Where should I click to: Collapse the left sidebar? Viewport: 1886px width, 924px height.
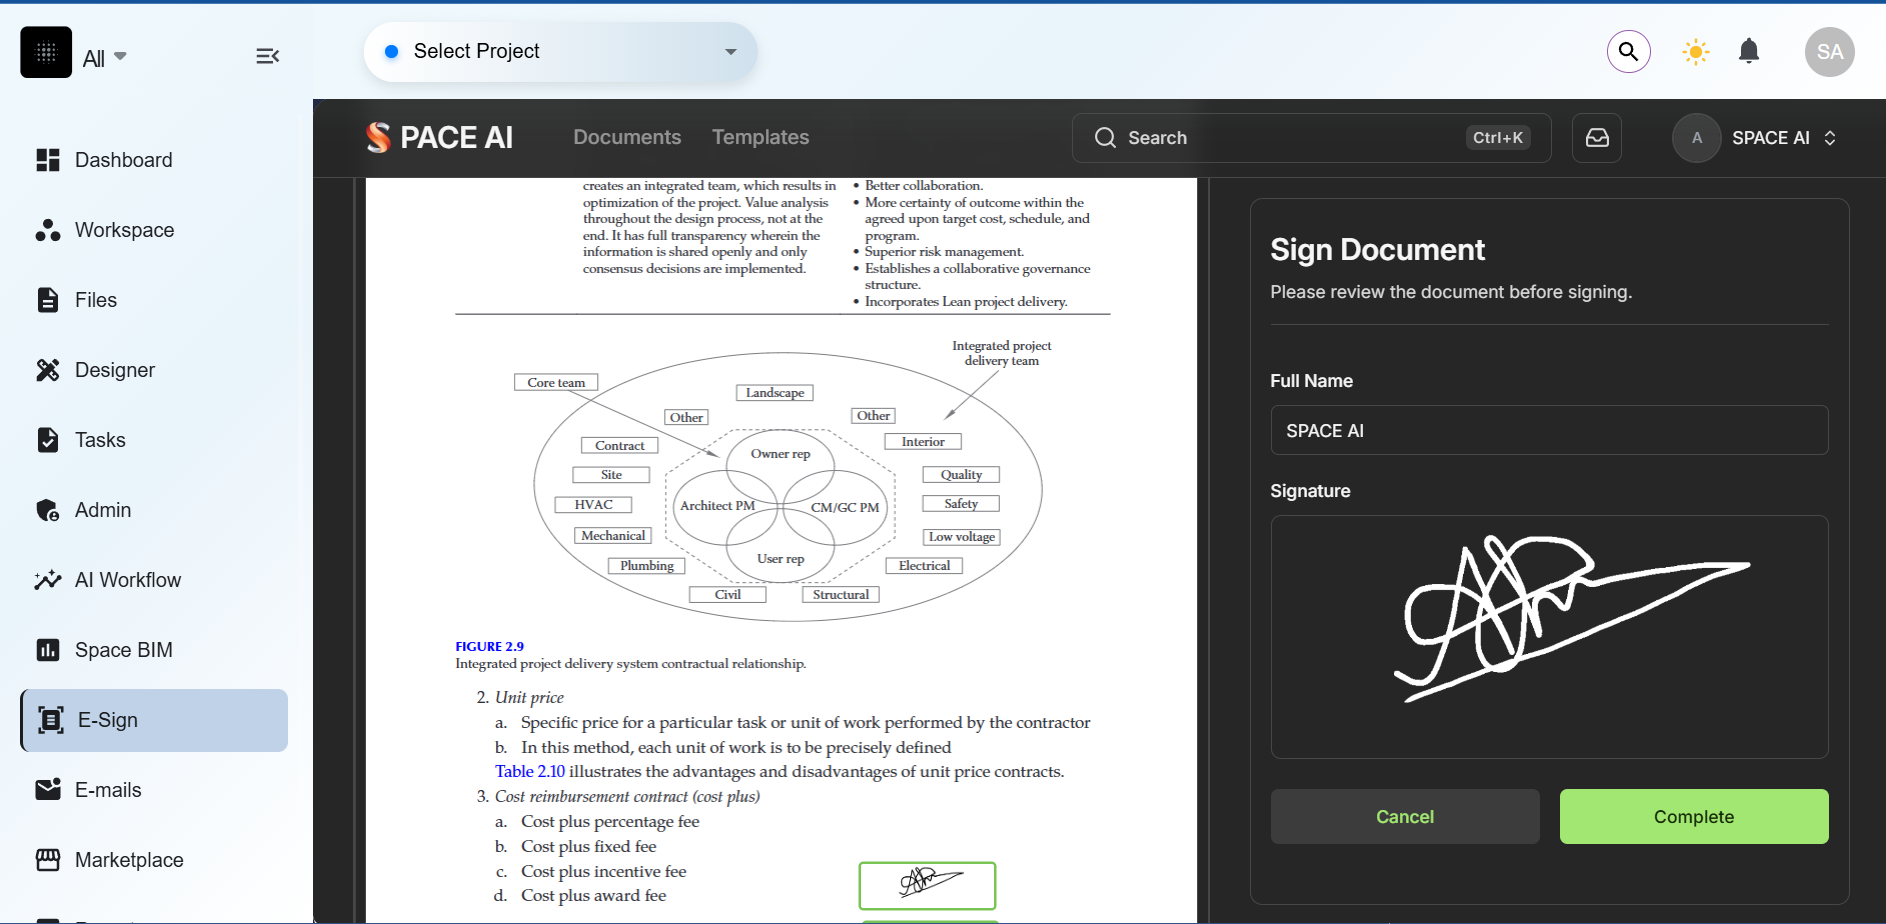click(267, 56)
